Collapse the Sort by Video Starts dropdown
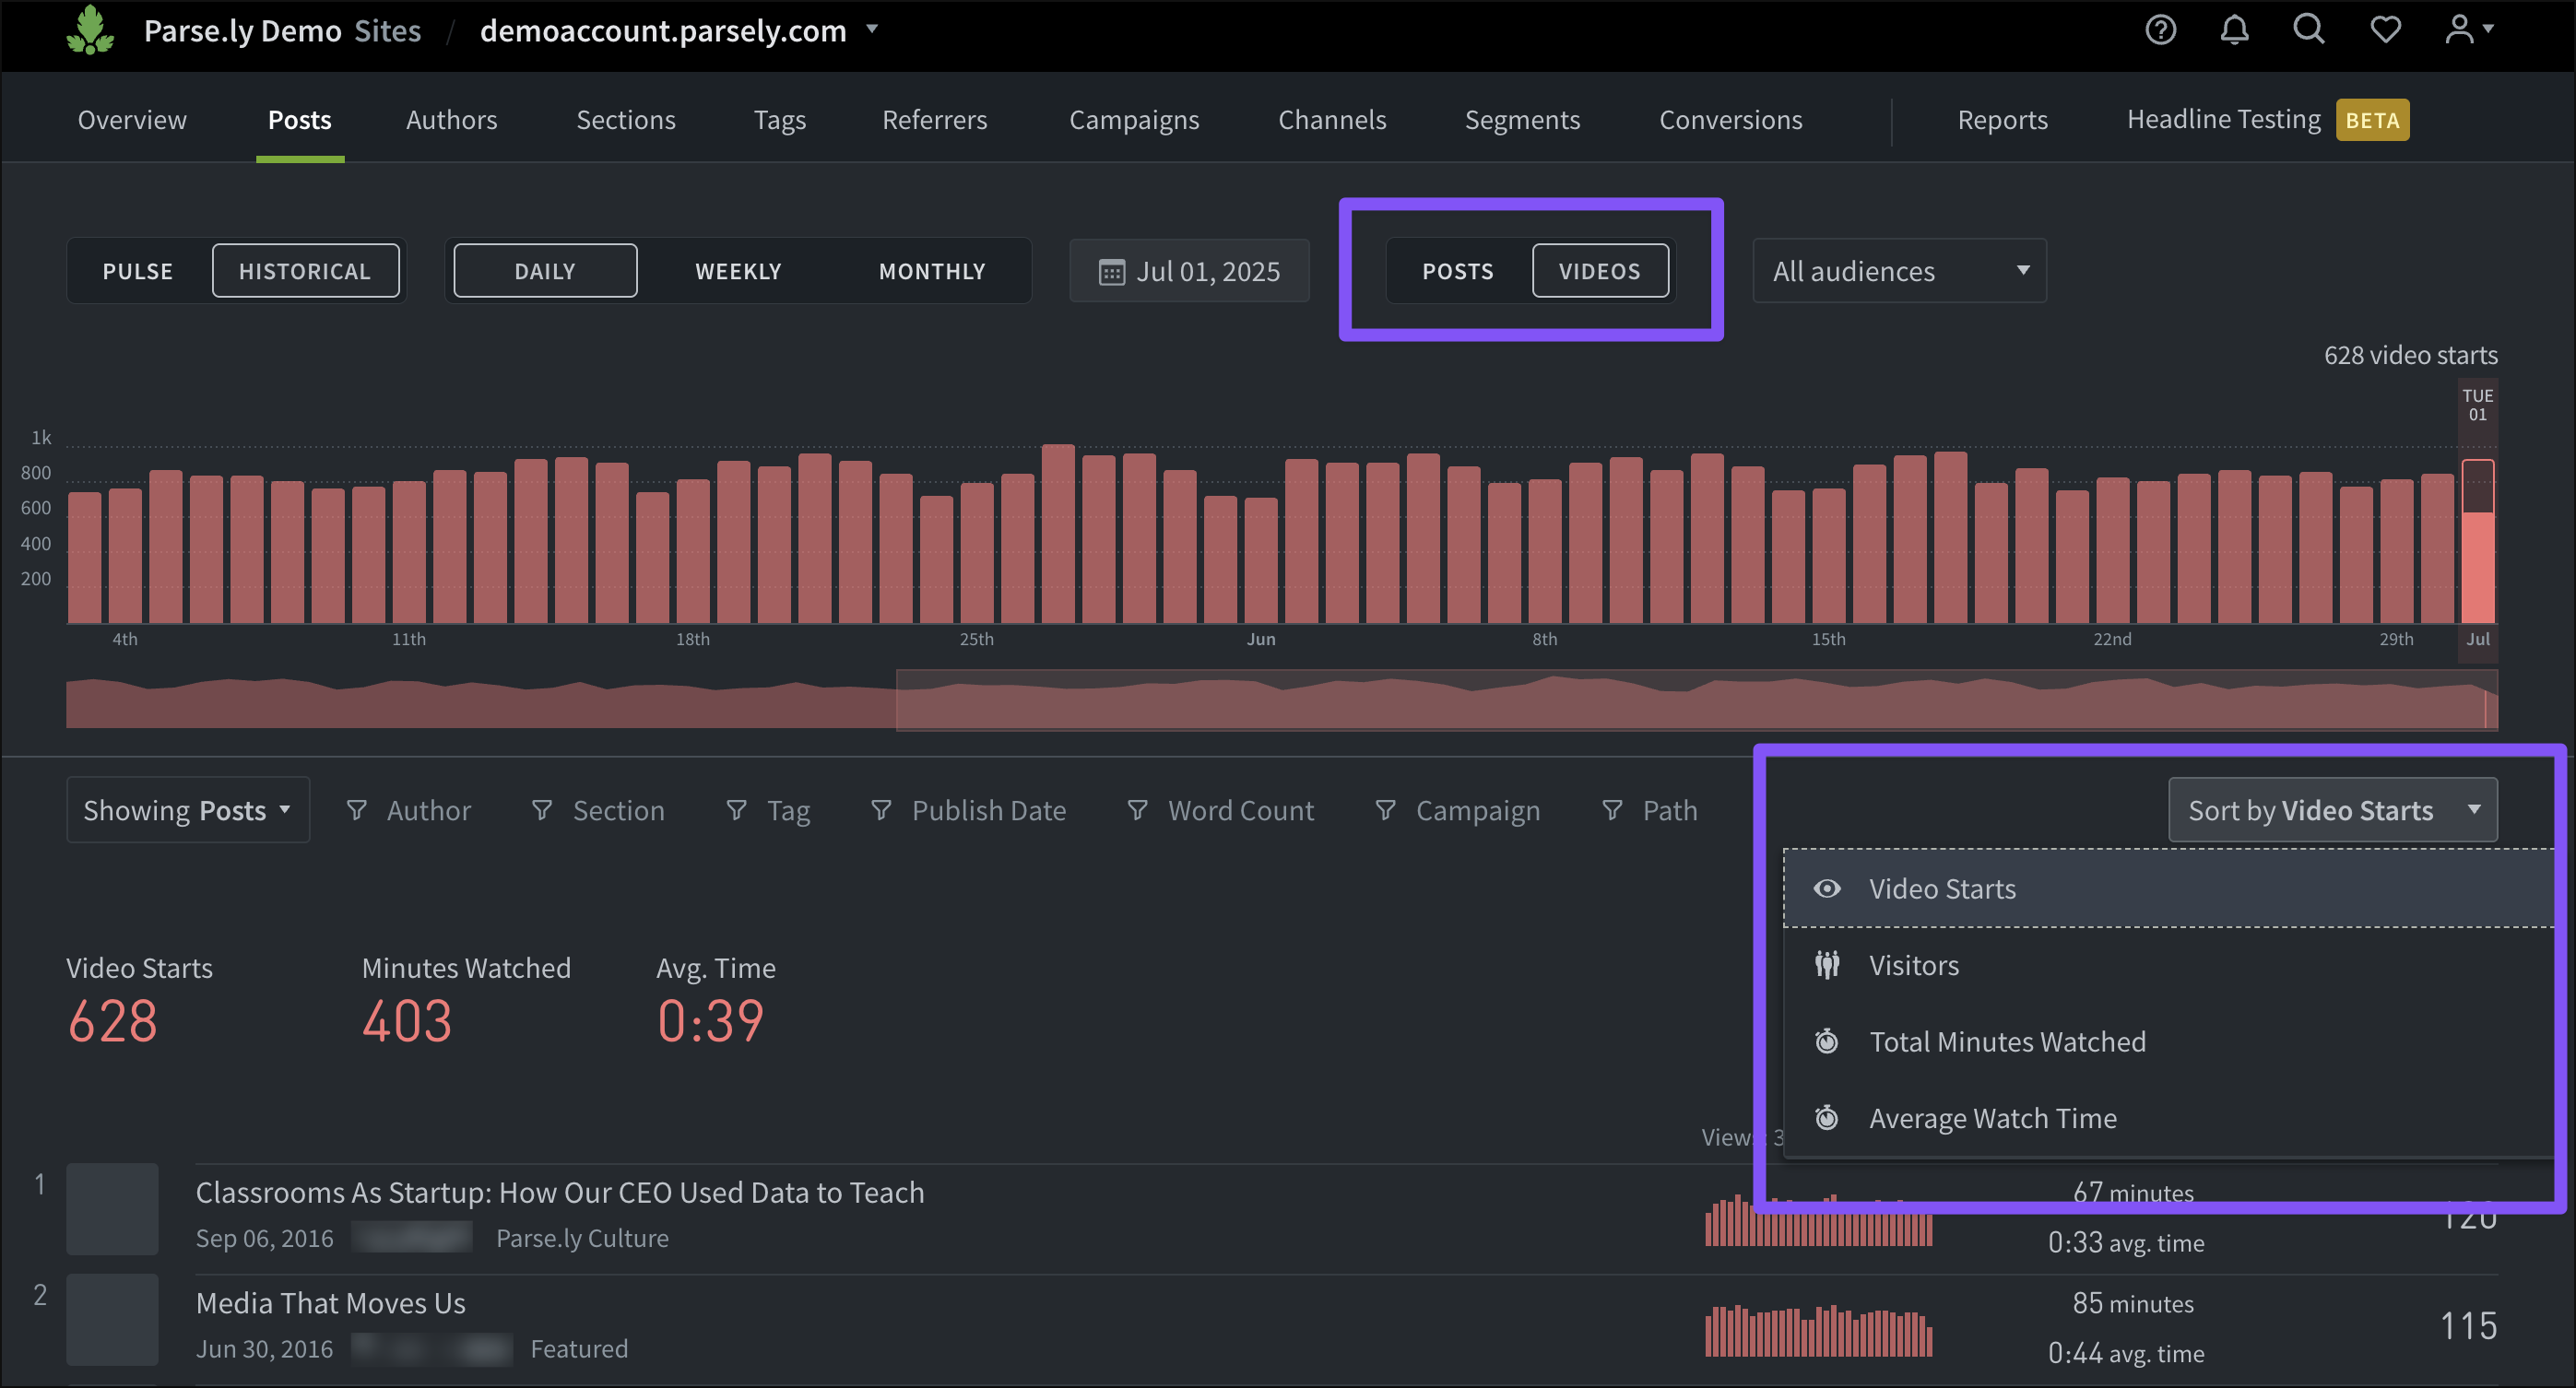2576x1388 pixels. (2332, 810)
